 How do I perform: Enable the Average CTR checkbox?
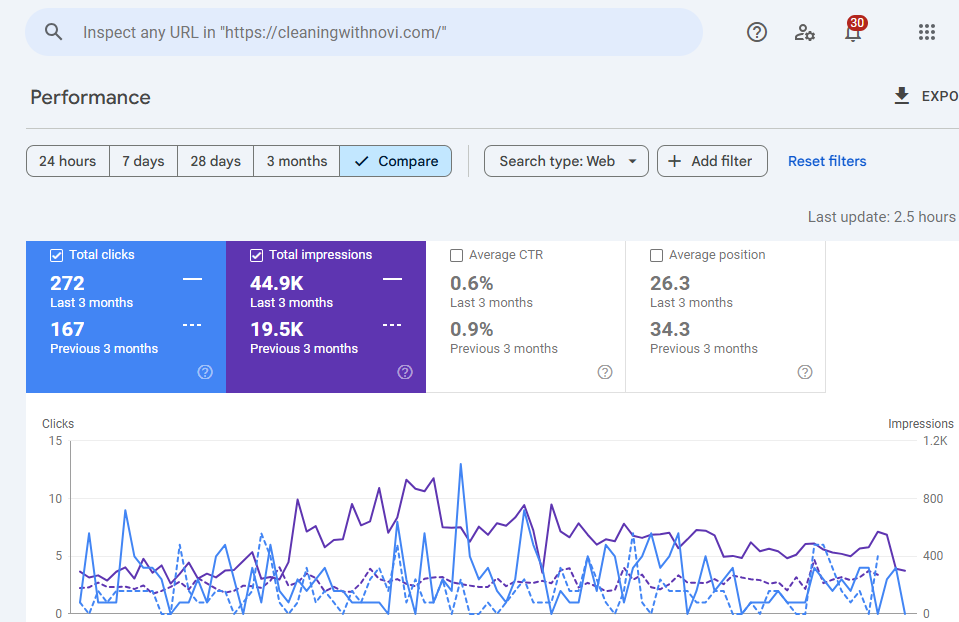[457, 255]
